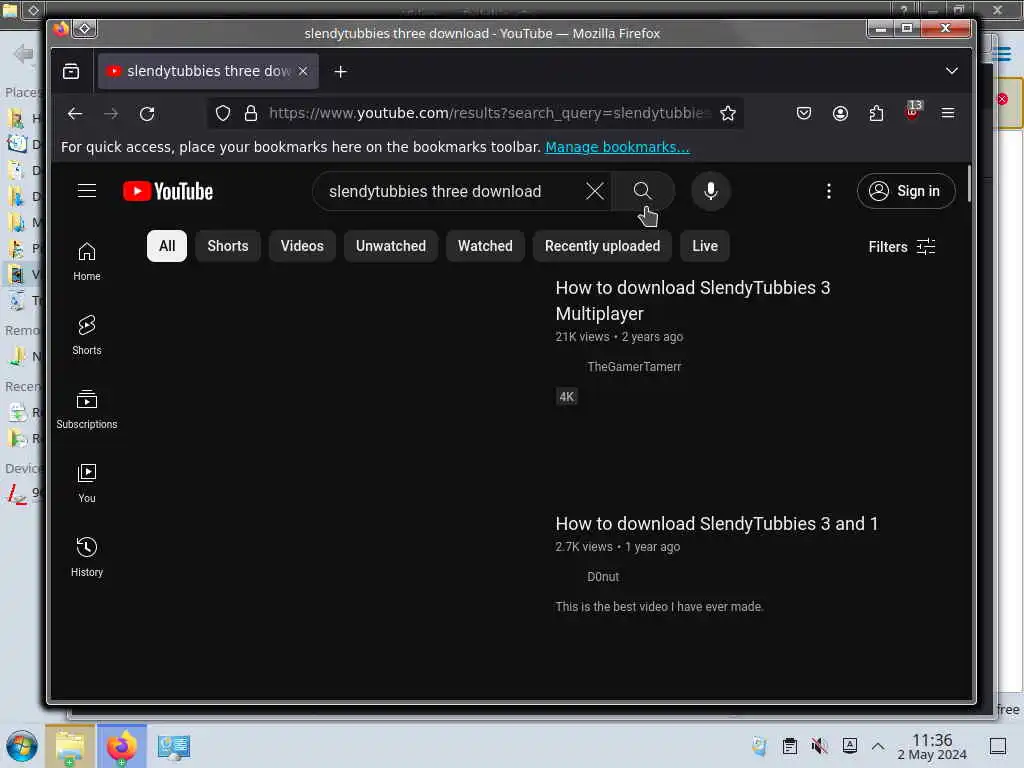The height and width of the screenshot is (768, 1024).
Task: Show hidden system tray icons
Action: (878, 746)
